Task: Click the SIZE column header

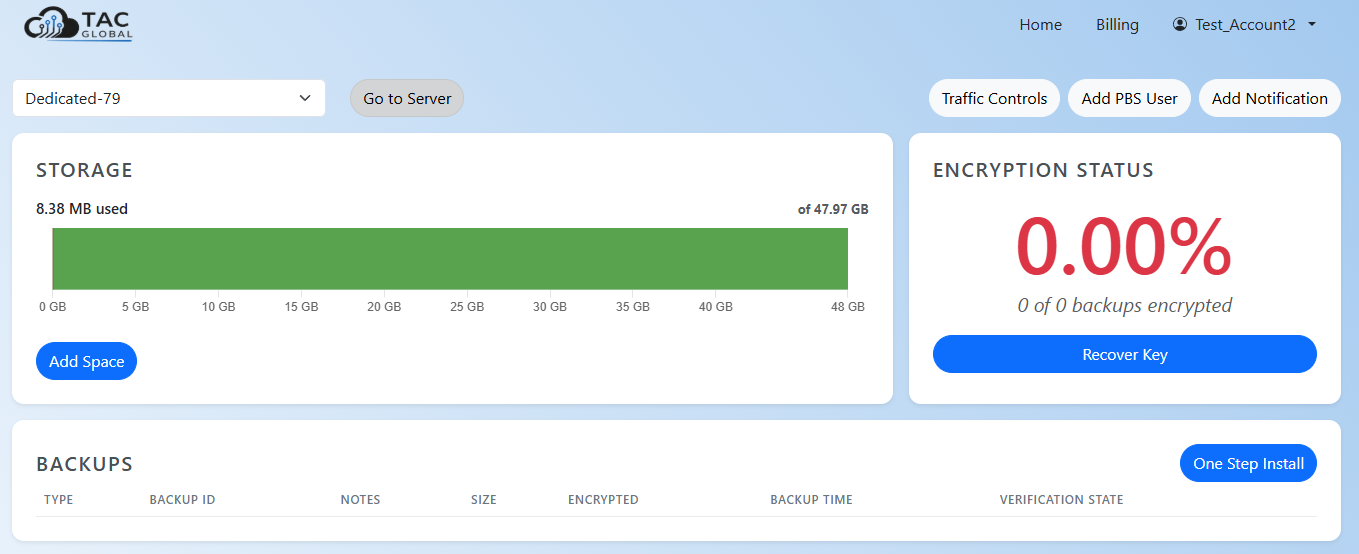Action: (x=483, y=500)
